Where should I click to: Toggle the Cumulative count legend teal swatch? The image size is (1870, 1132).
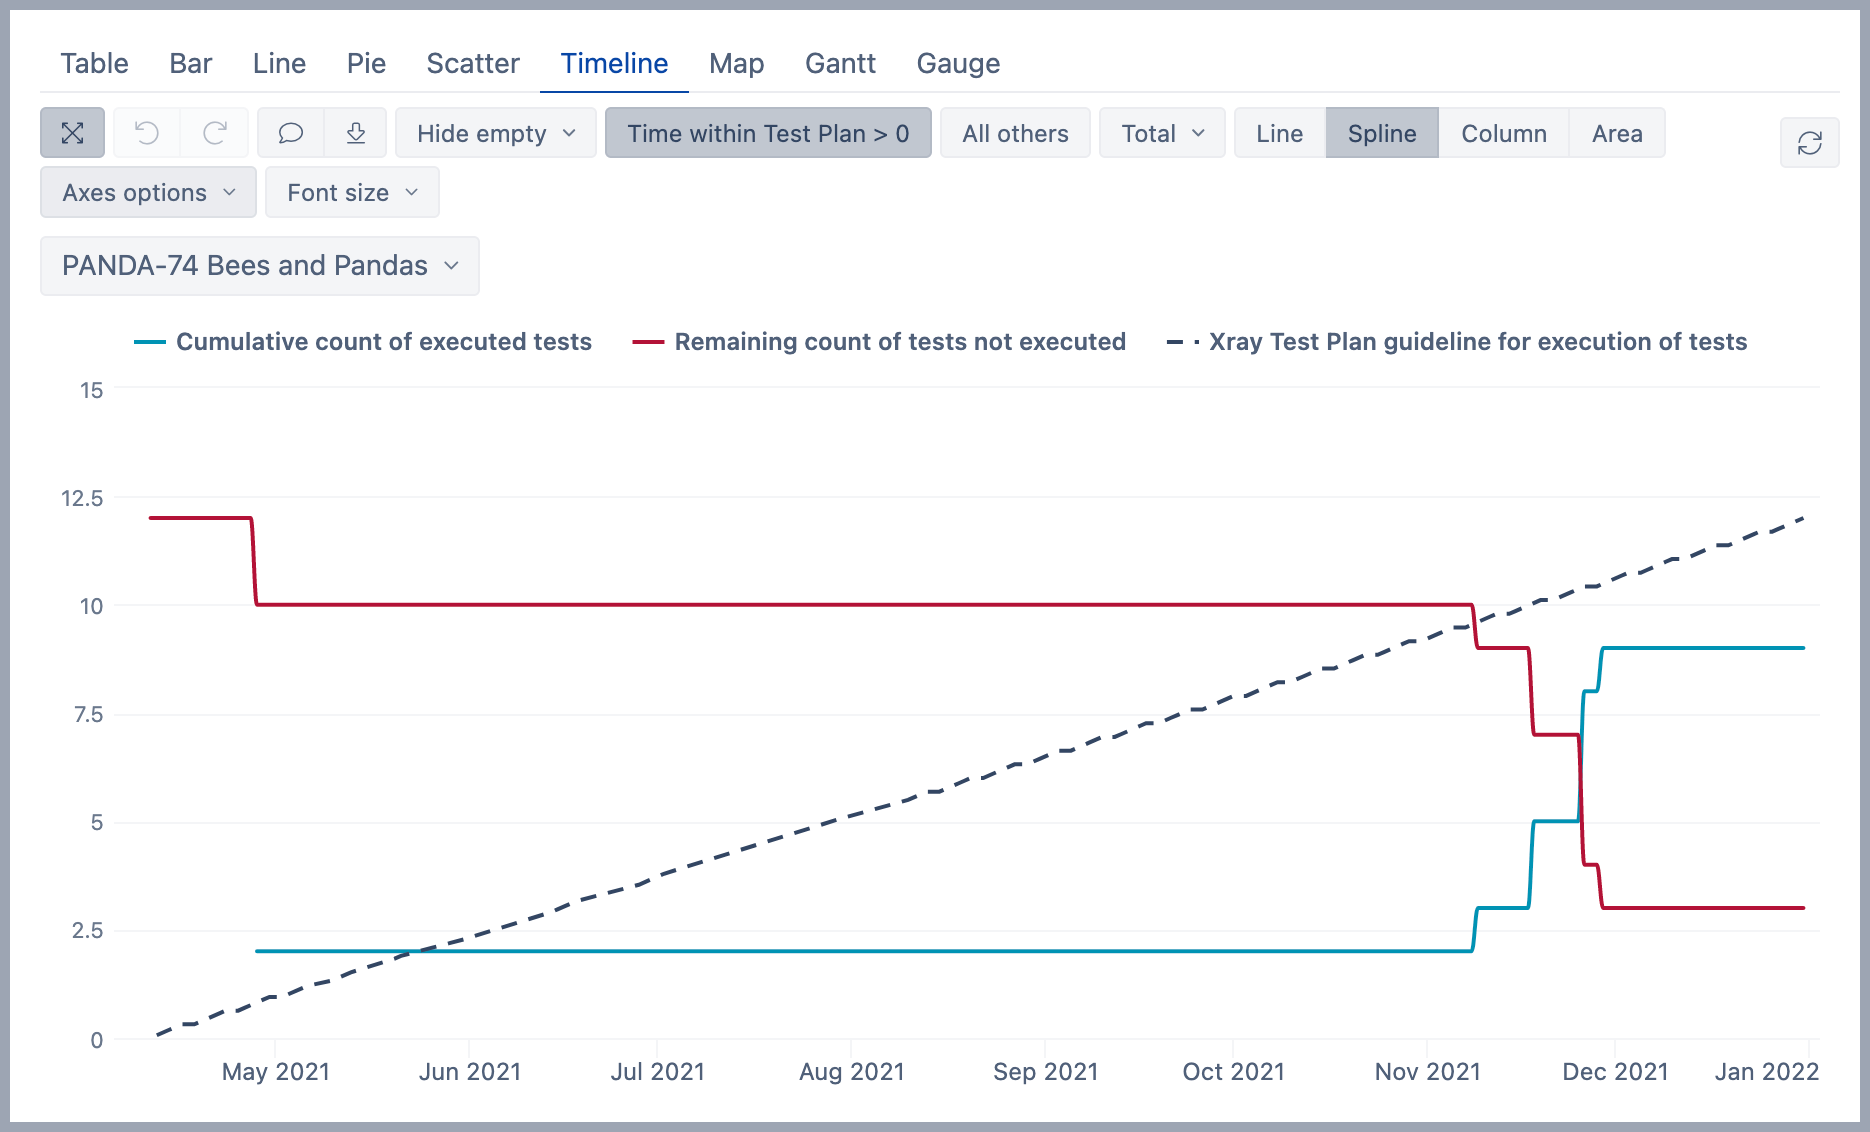click(x=149, y=342)
